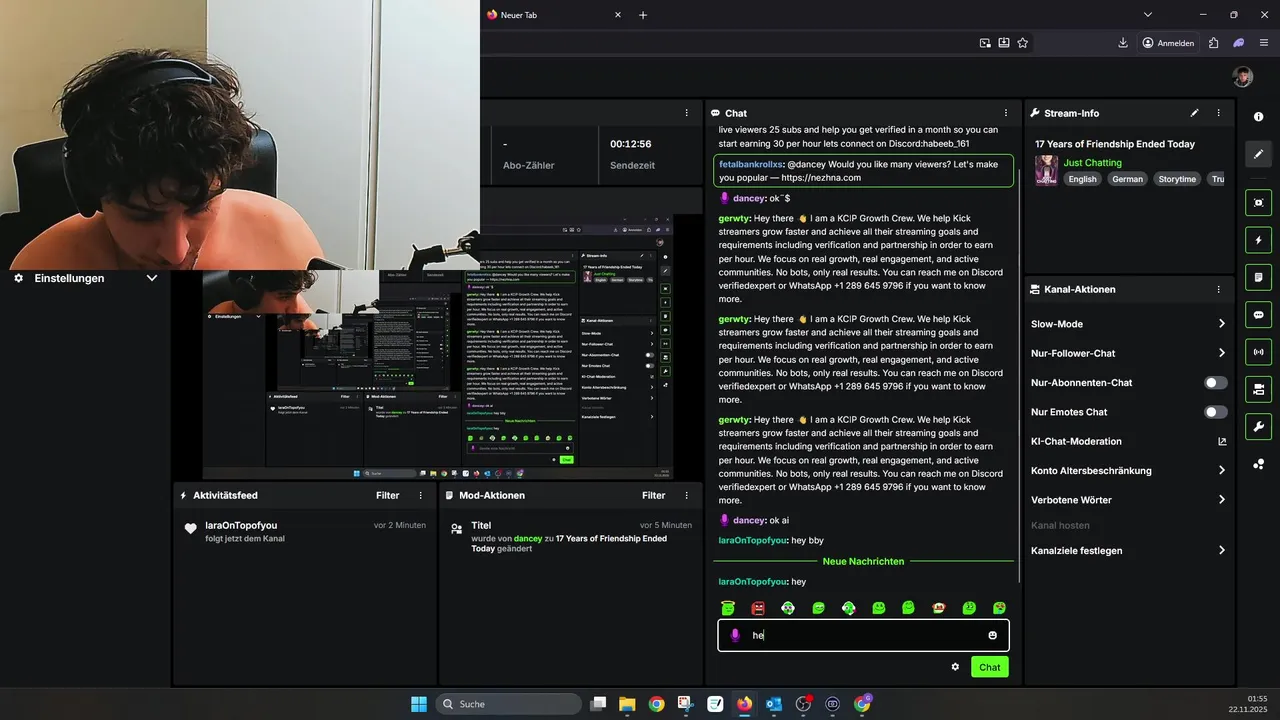Expand Slow-Mode options
The image size is (1280, 720).
click(1222, 324)
